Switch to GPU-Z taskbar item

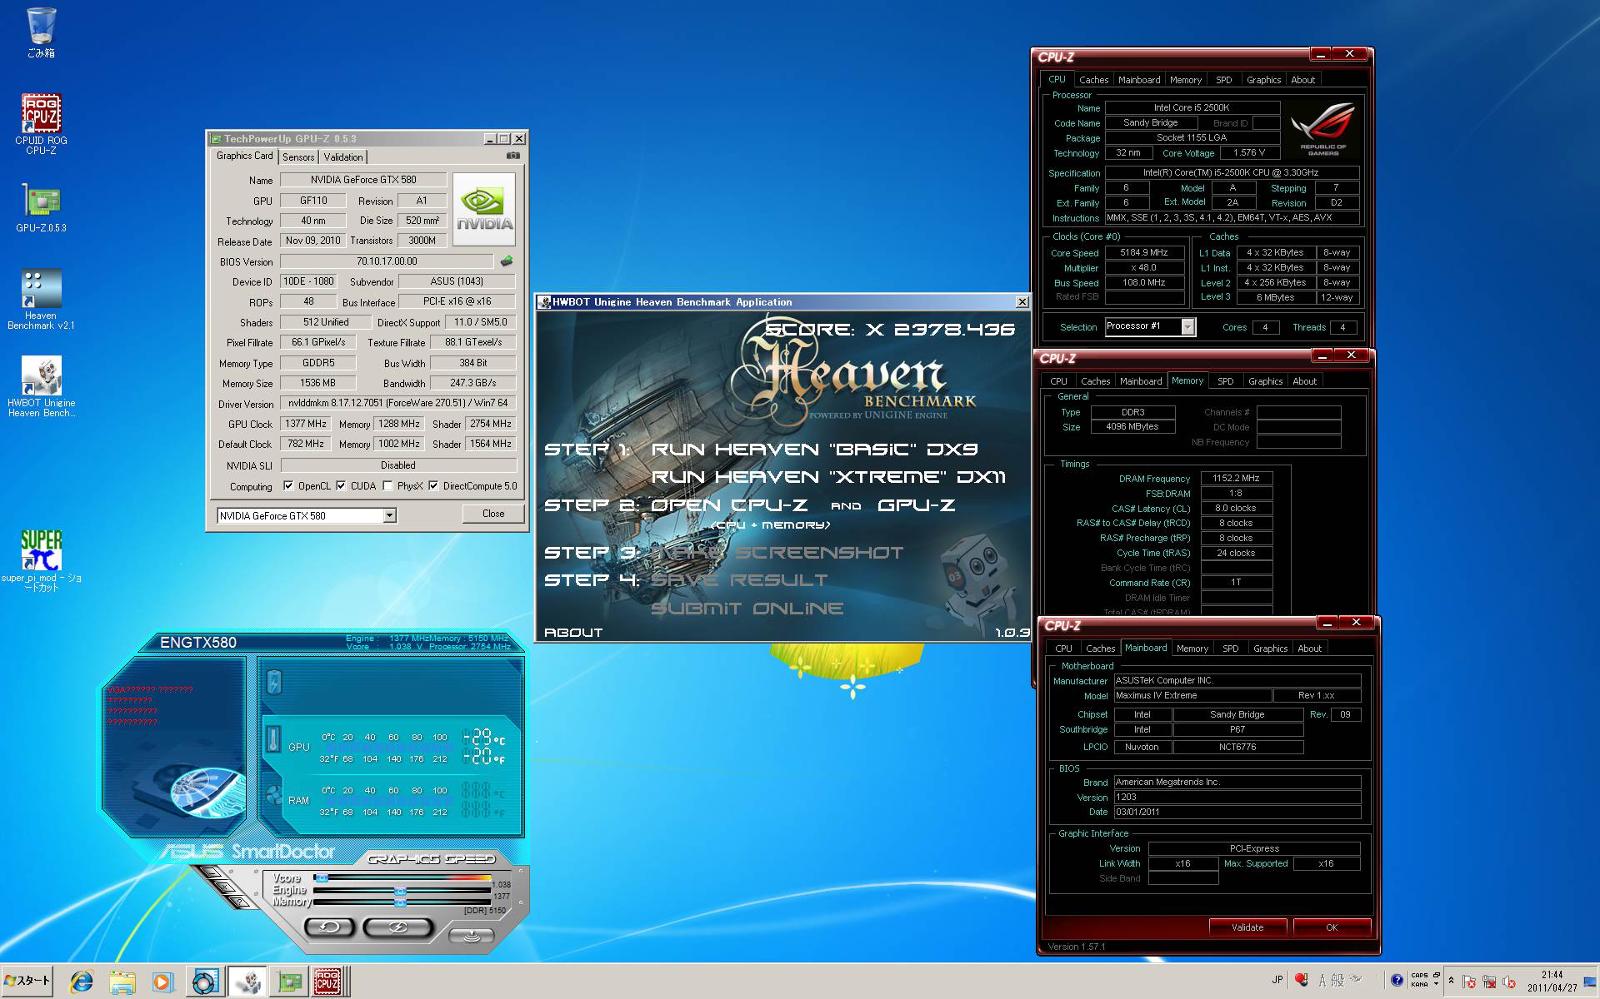(289, 982)
